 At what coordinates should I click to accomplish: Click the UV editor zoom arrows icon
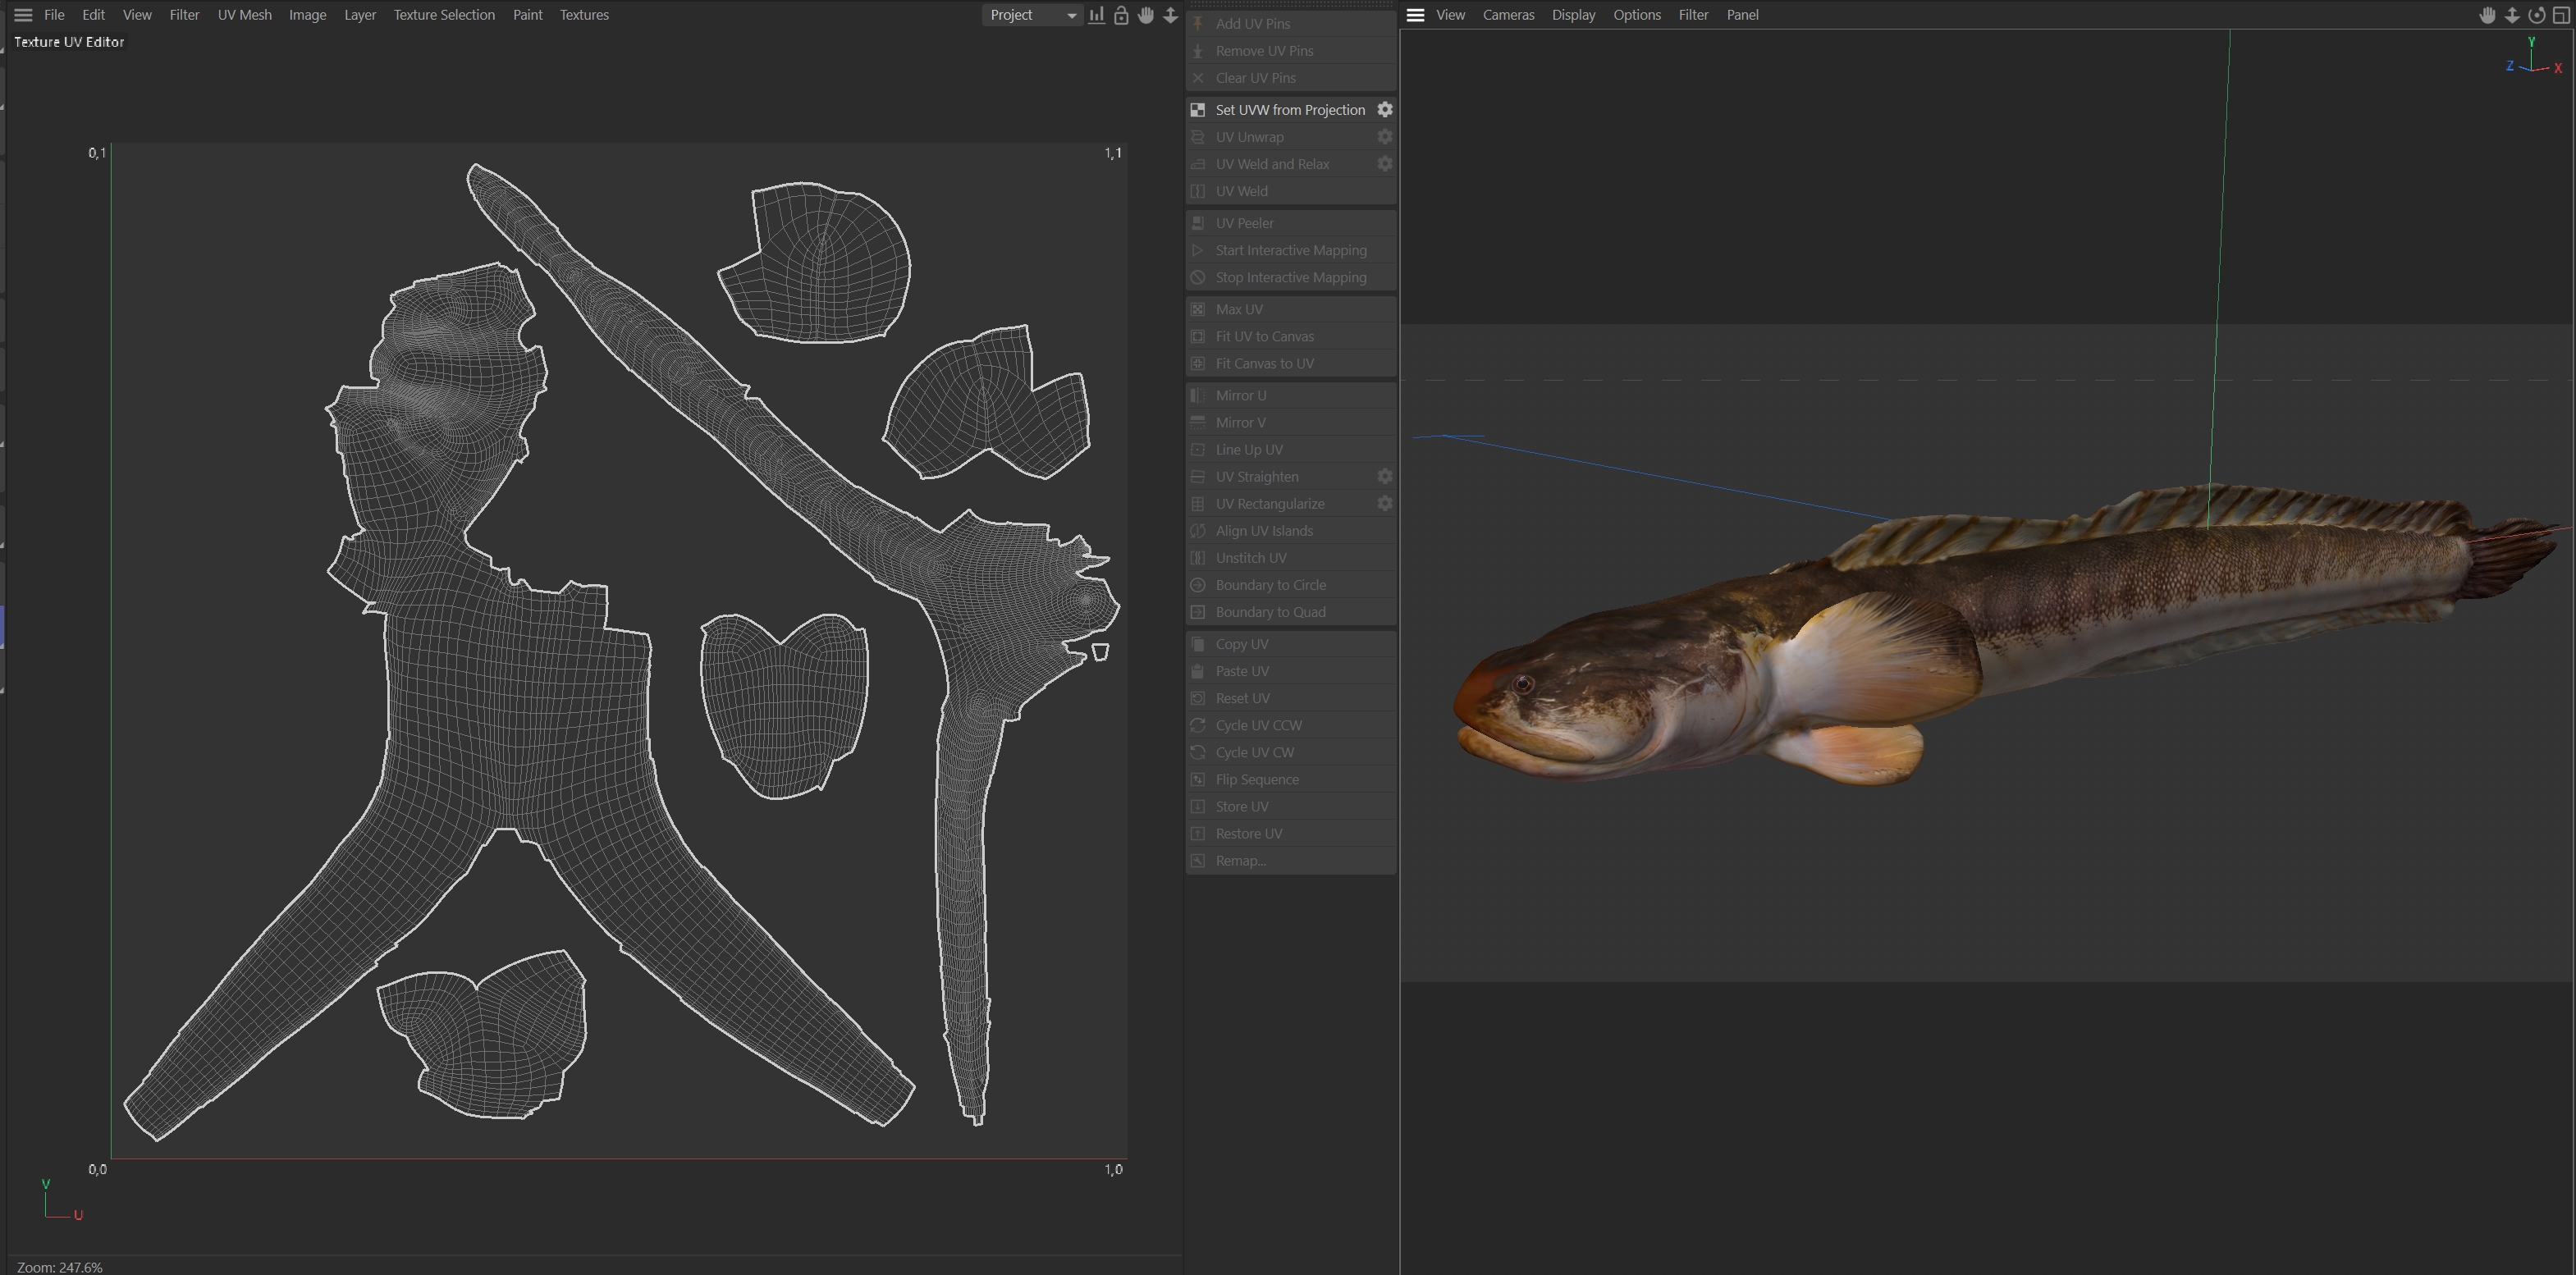pyautogui.click(x=1170, y=15)
